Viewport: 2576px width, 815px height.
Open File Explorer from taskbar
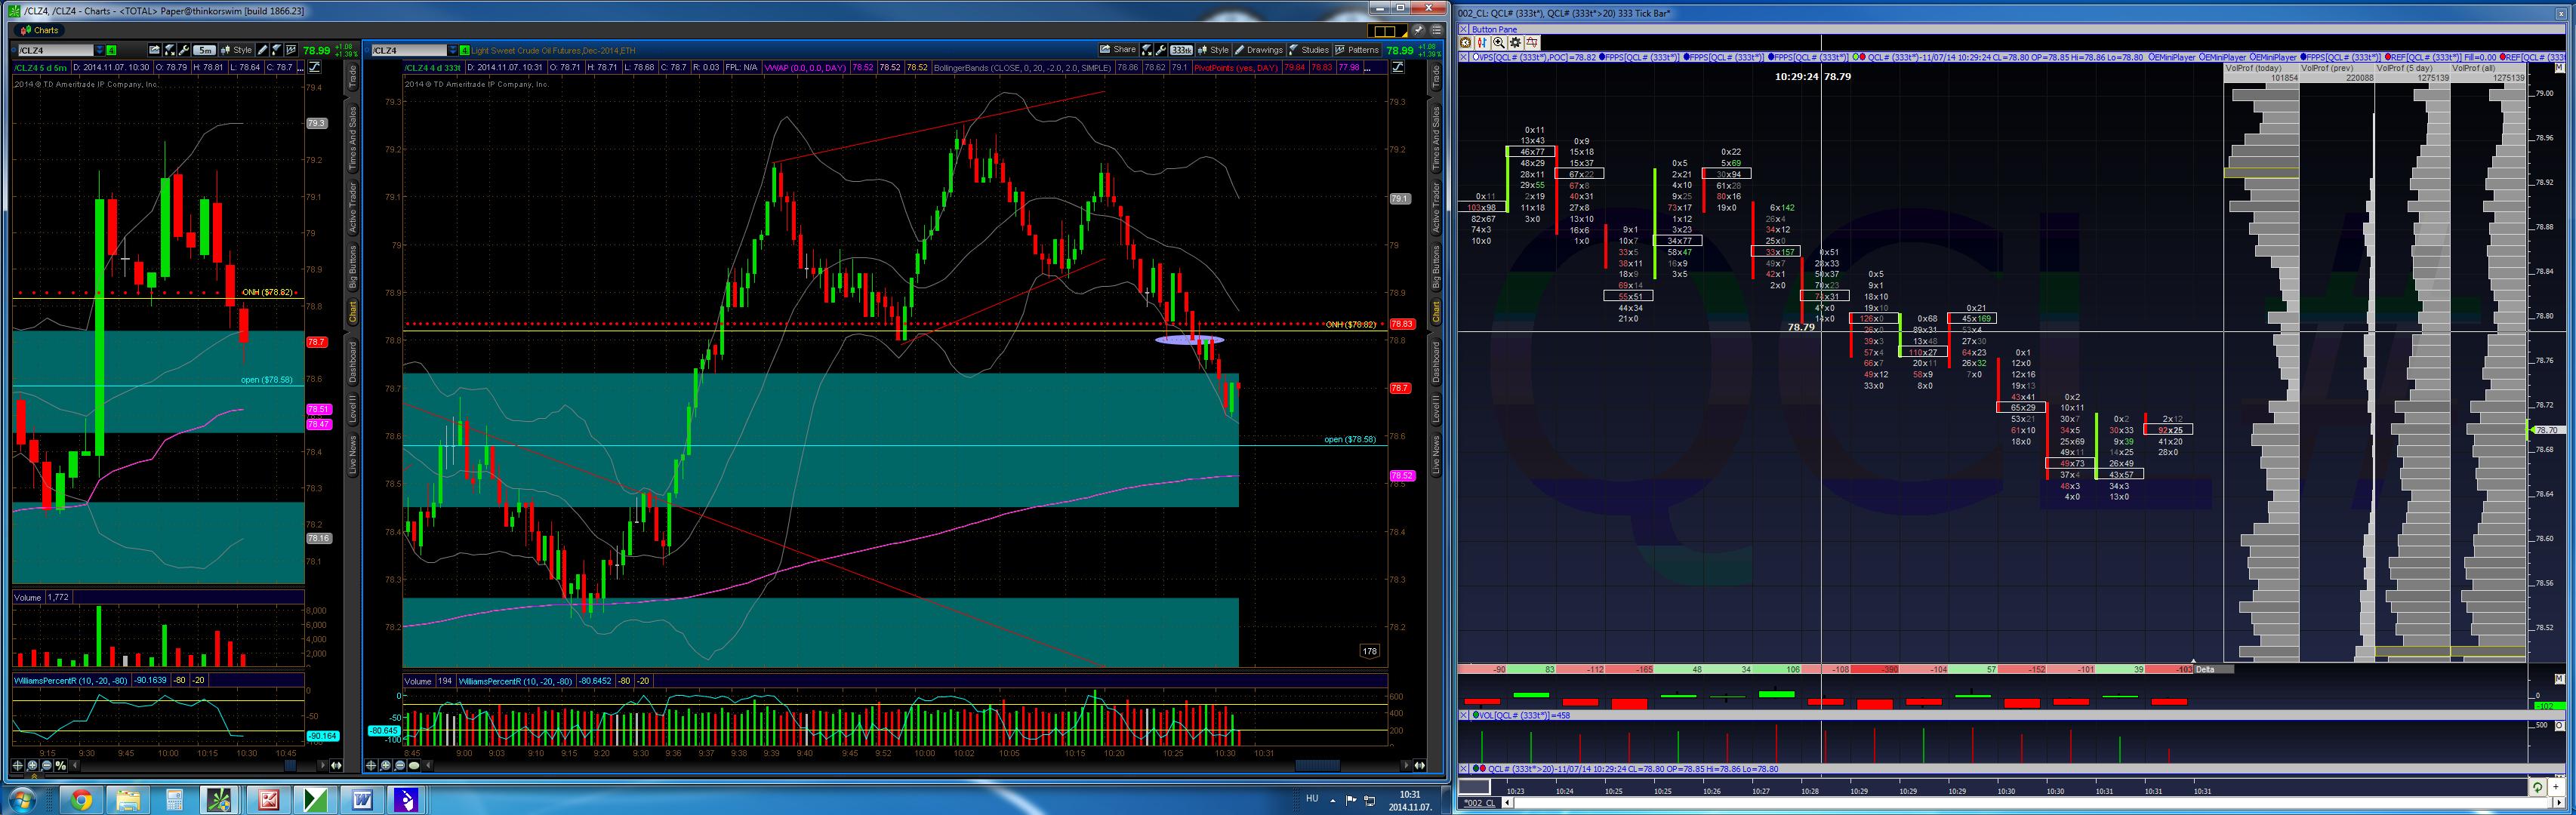[127, 800]
